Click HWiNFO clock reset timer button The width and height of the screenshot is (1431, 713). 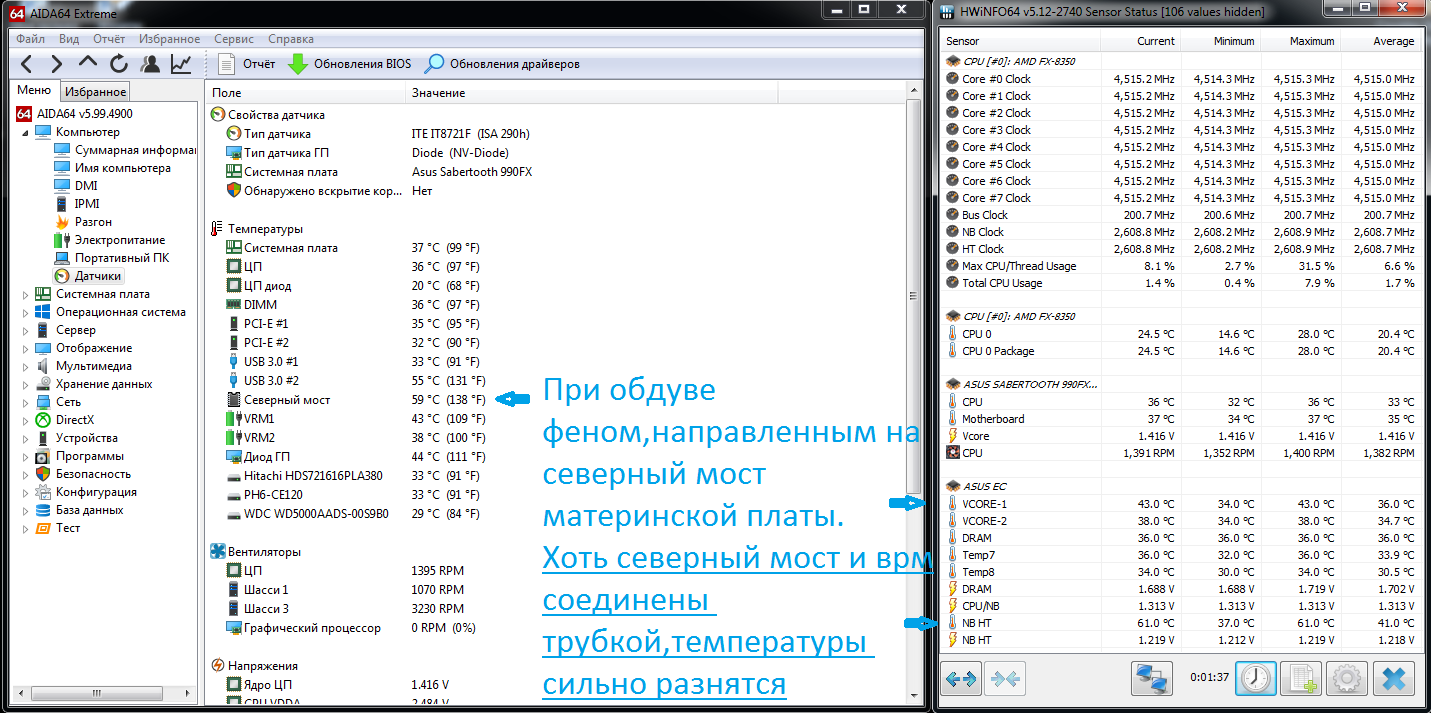[1255, 679]
